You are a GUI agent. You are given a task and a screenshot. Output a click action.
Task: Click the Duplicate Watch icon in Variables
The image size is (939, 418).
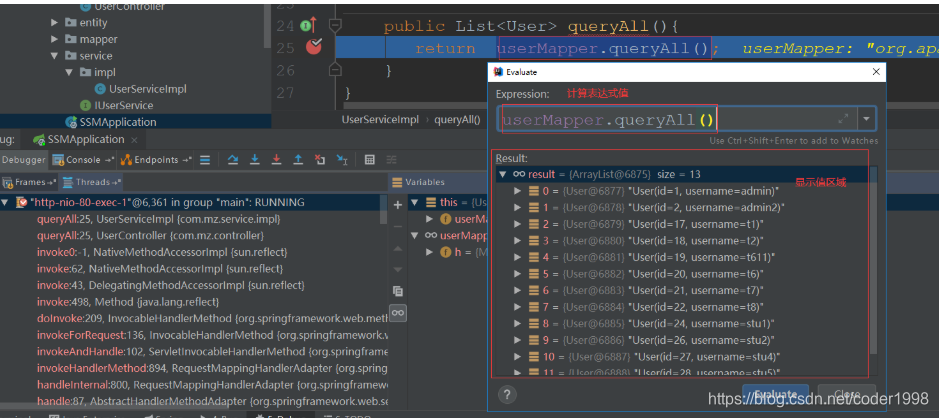[x=398, y=291]
